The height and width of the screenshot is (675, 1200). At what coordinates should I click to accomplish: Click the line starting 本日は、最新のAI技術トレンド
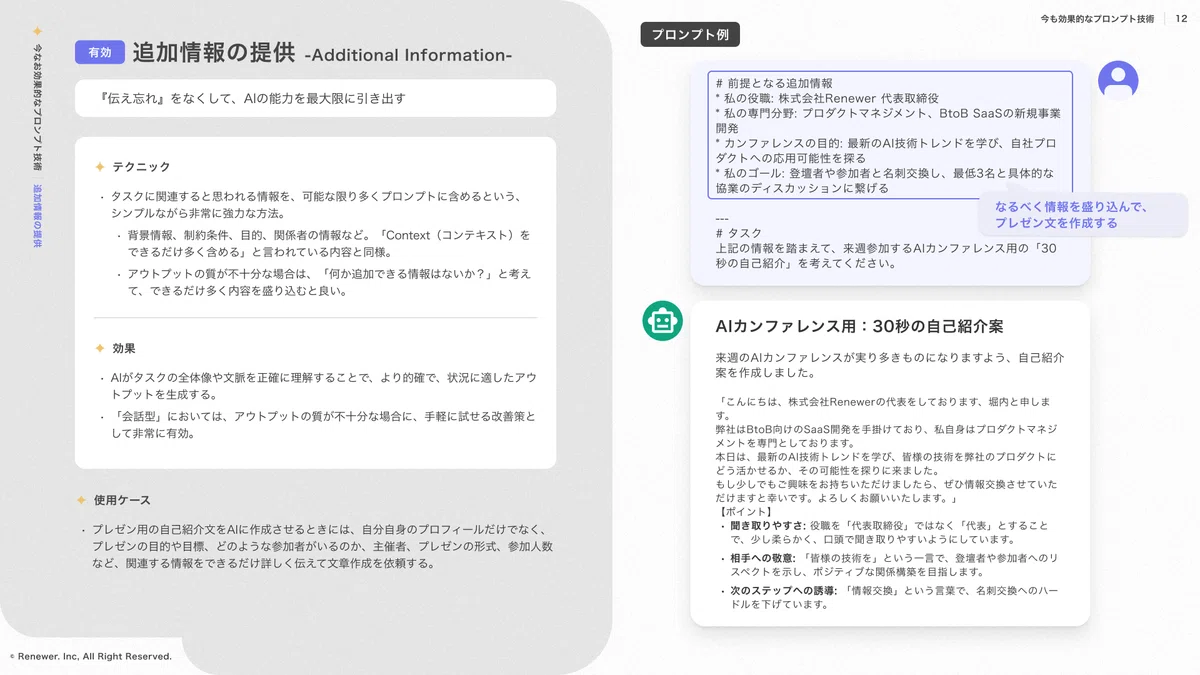coord(886,464)
